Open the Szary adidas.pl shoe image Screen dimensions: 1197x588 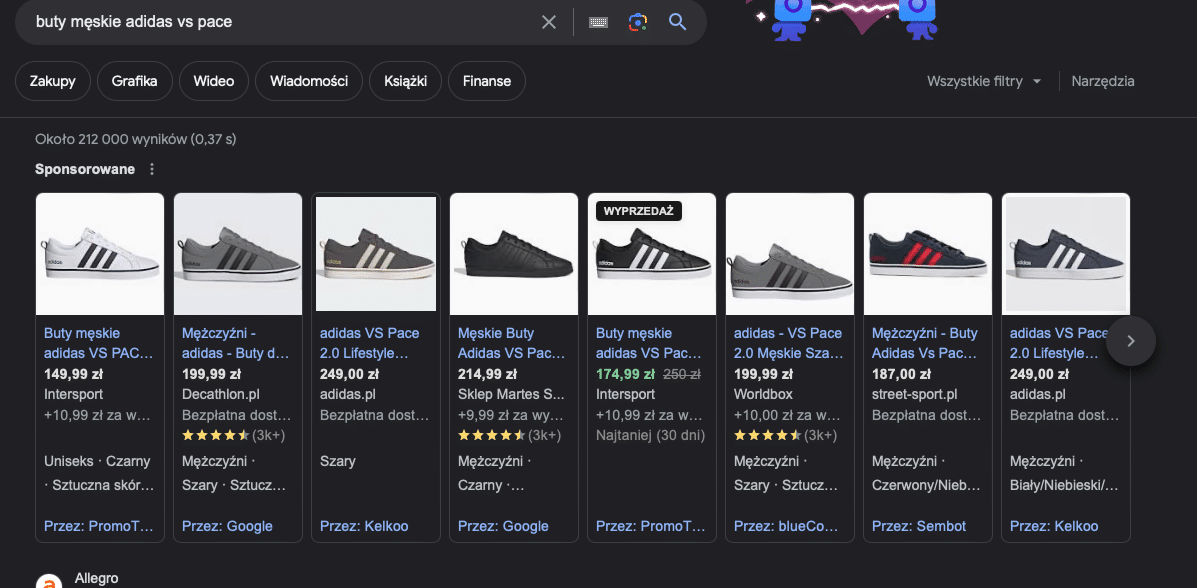(376, 254)
